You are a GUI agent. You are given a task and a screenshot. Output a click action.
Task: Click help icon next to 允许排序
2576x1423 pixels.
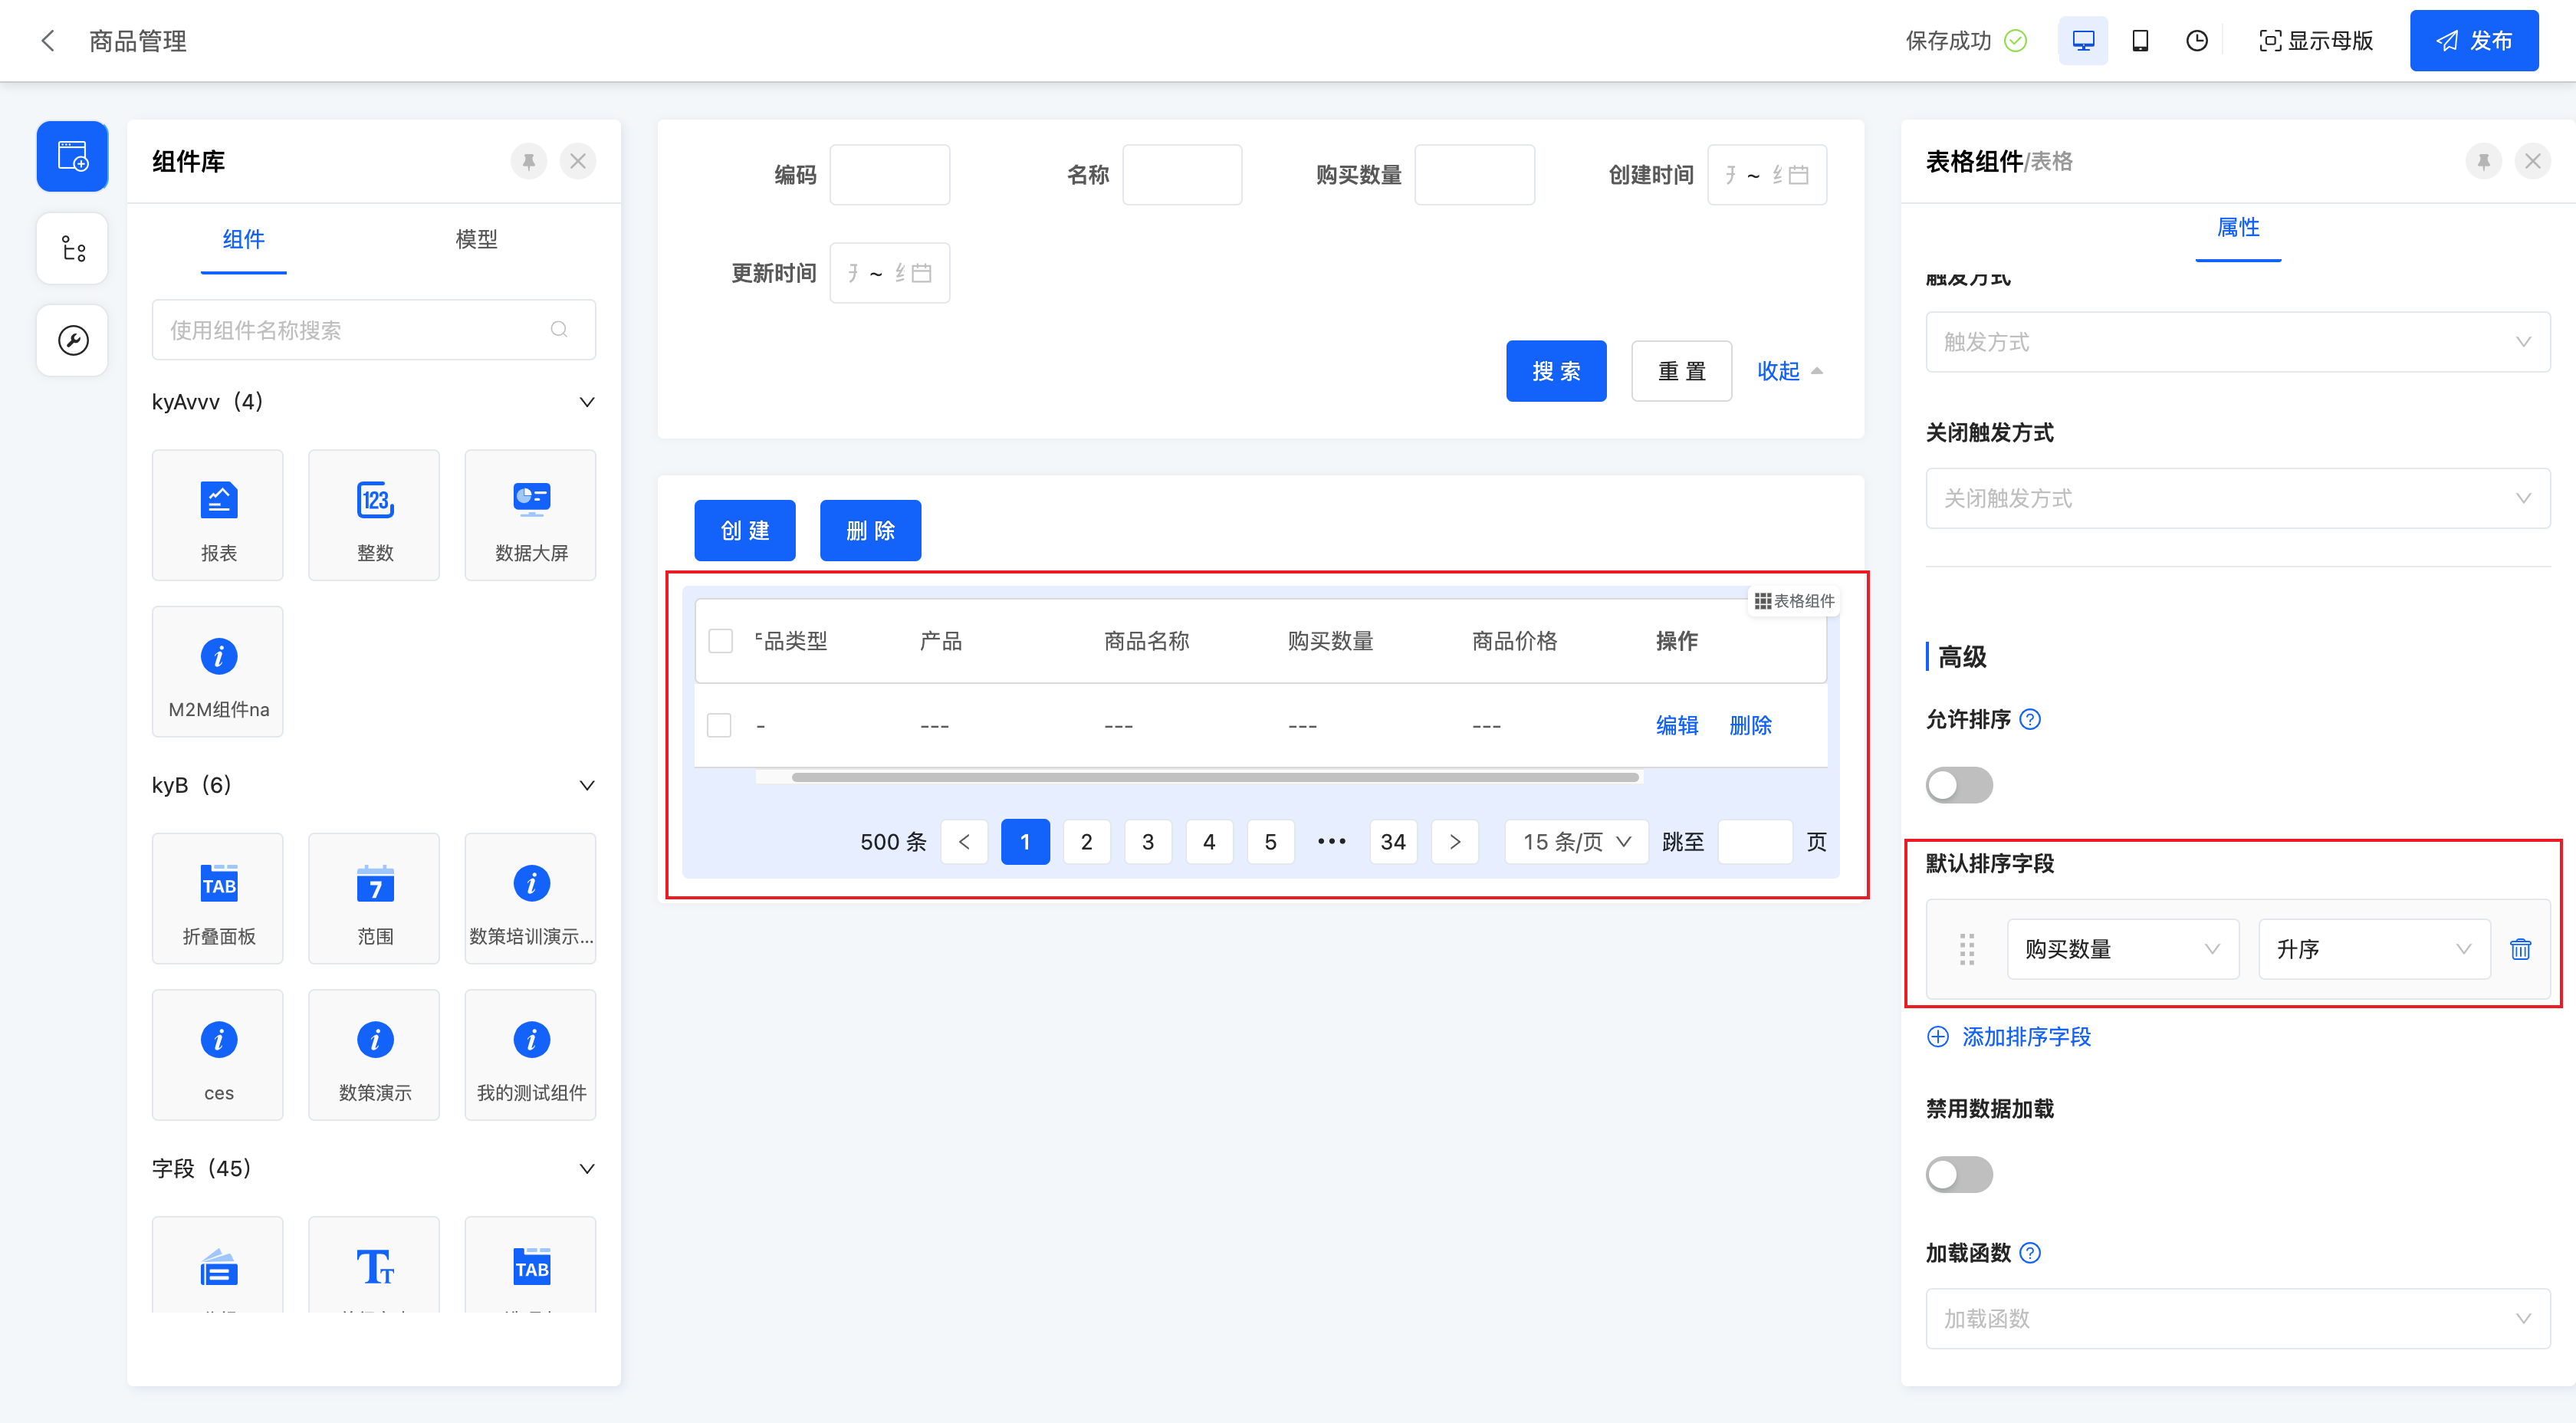click(x=2030, y=719)
